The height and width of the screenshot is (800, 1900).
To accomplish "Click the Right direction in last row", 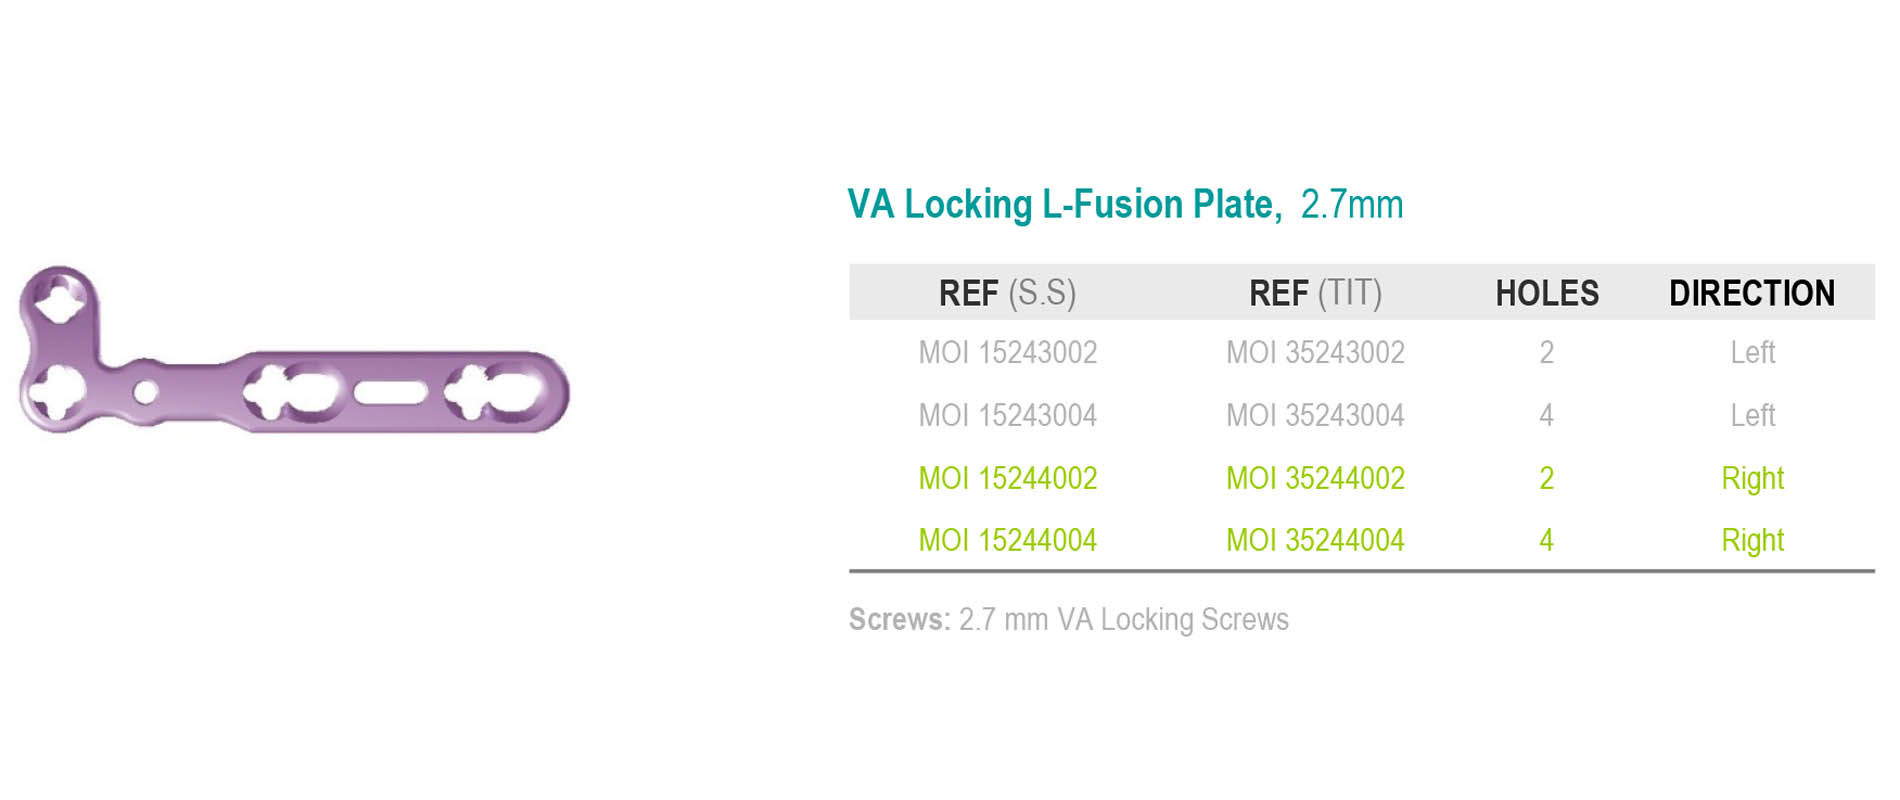I will 1753,541.
